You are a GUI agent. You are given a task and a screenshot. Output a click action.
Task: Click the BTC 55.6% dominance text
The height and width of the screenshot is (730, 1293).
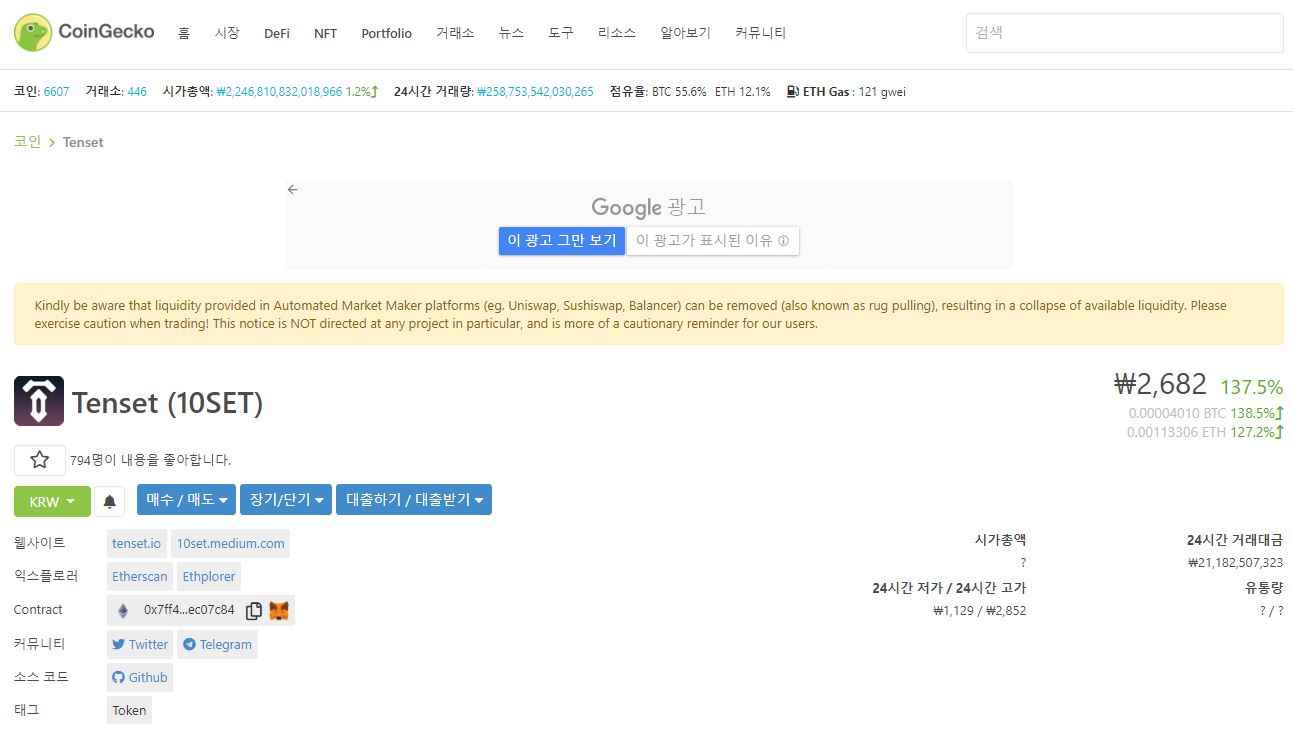tap(679, 91)
